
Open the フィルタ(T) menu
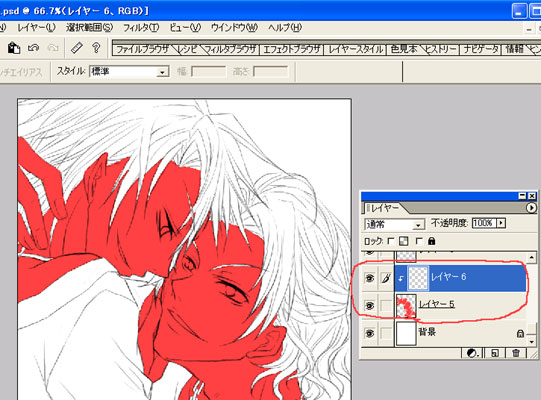(x=141, y=28)
